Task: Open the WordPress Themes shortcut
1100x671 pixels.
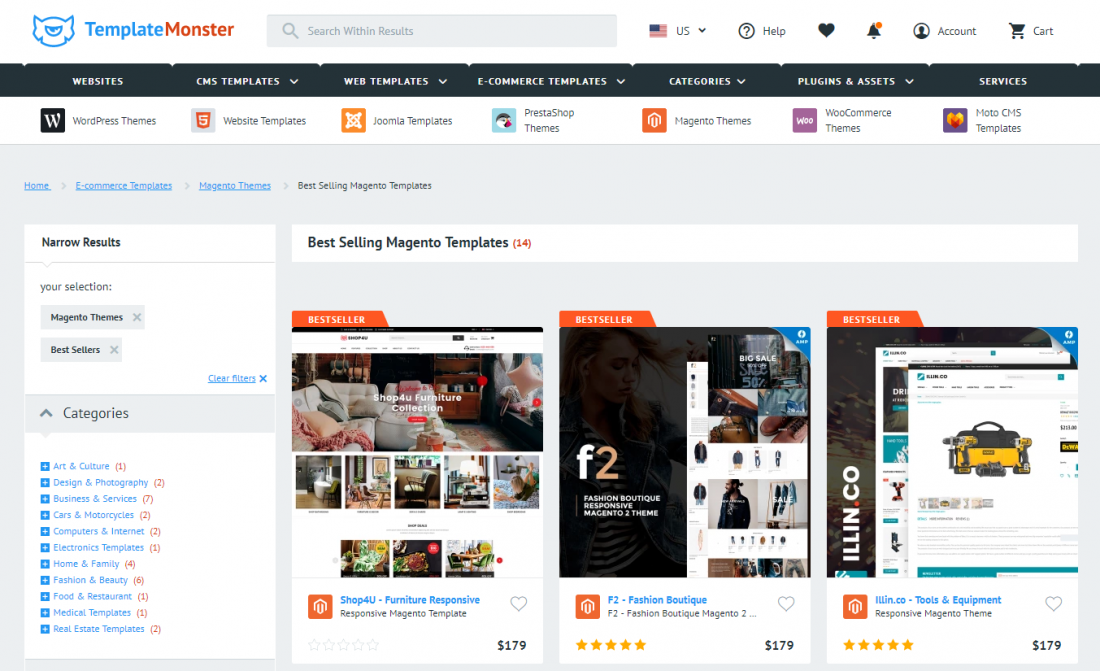Action: pos(114,121)
